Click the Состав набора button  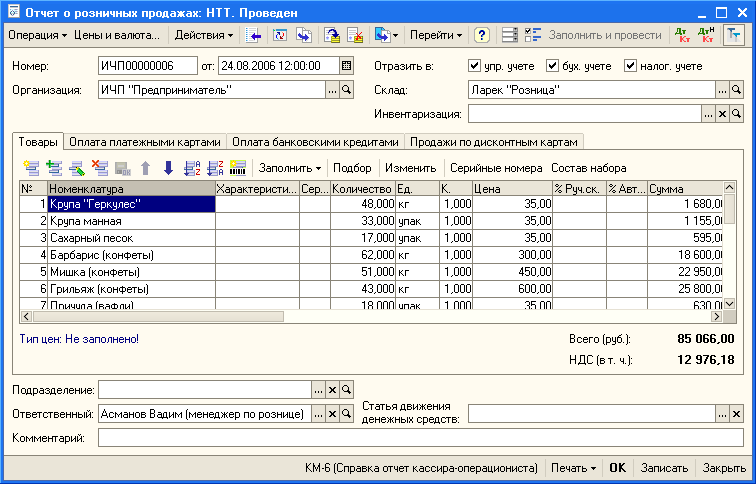[x=589, y=168]
